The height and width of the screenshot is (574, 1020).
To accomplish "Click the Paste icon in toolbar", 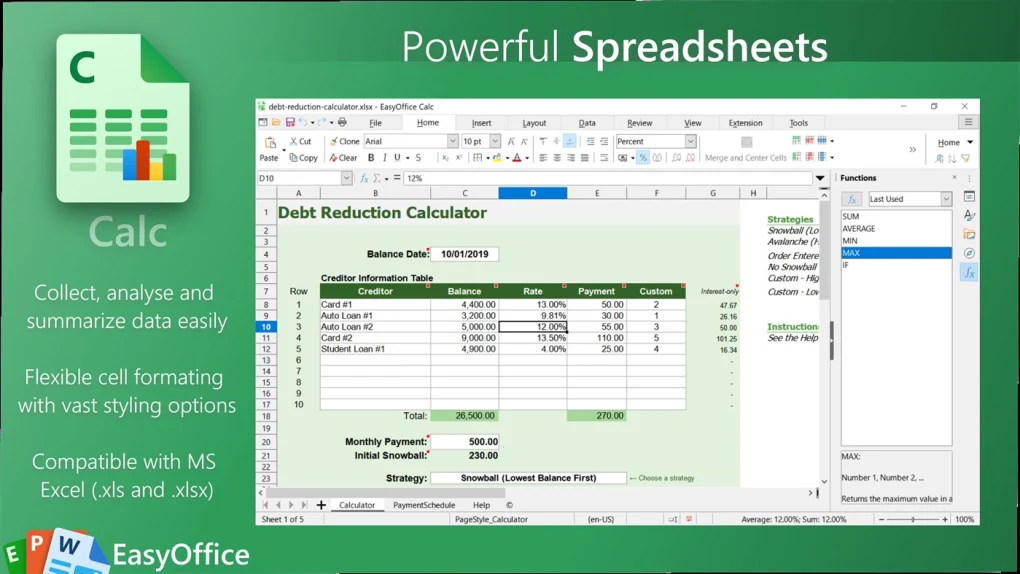I will 269,146.
